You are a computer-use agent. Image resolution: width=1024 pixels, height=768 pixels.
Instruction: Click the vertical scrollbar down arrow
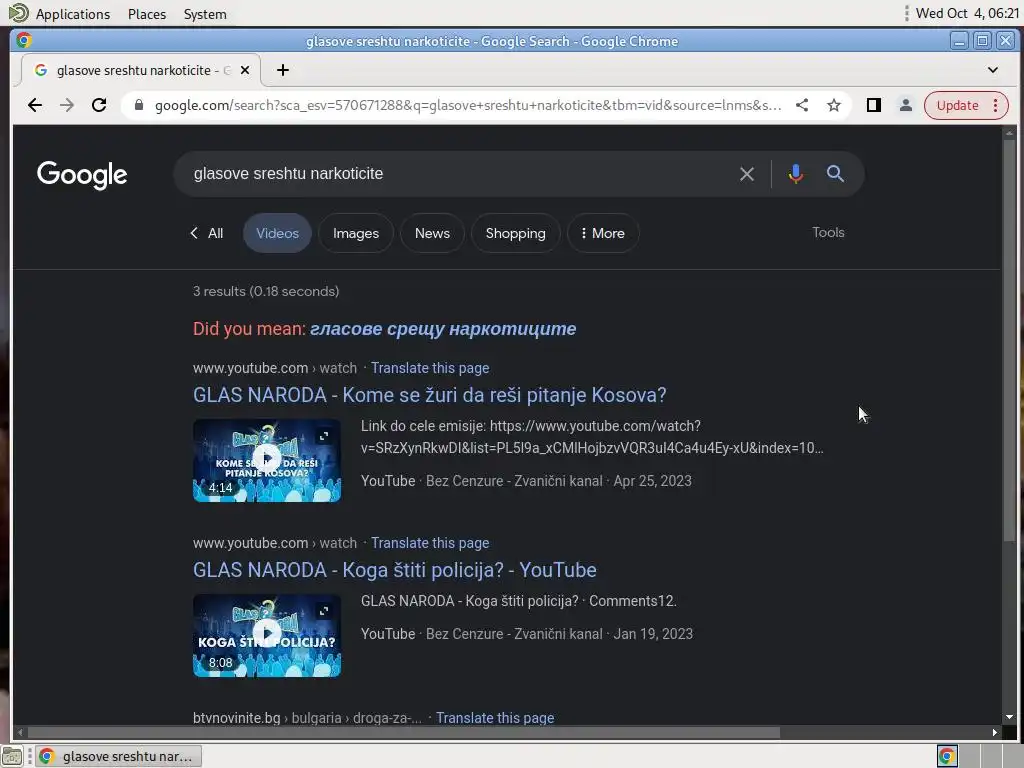(1009, 717)
